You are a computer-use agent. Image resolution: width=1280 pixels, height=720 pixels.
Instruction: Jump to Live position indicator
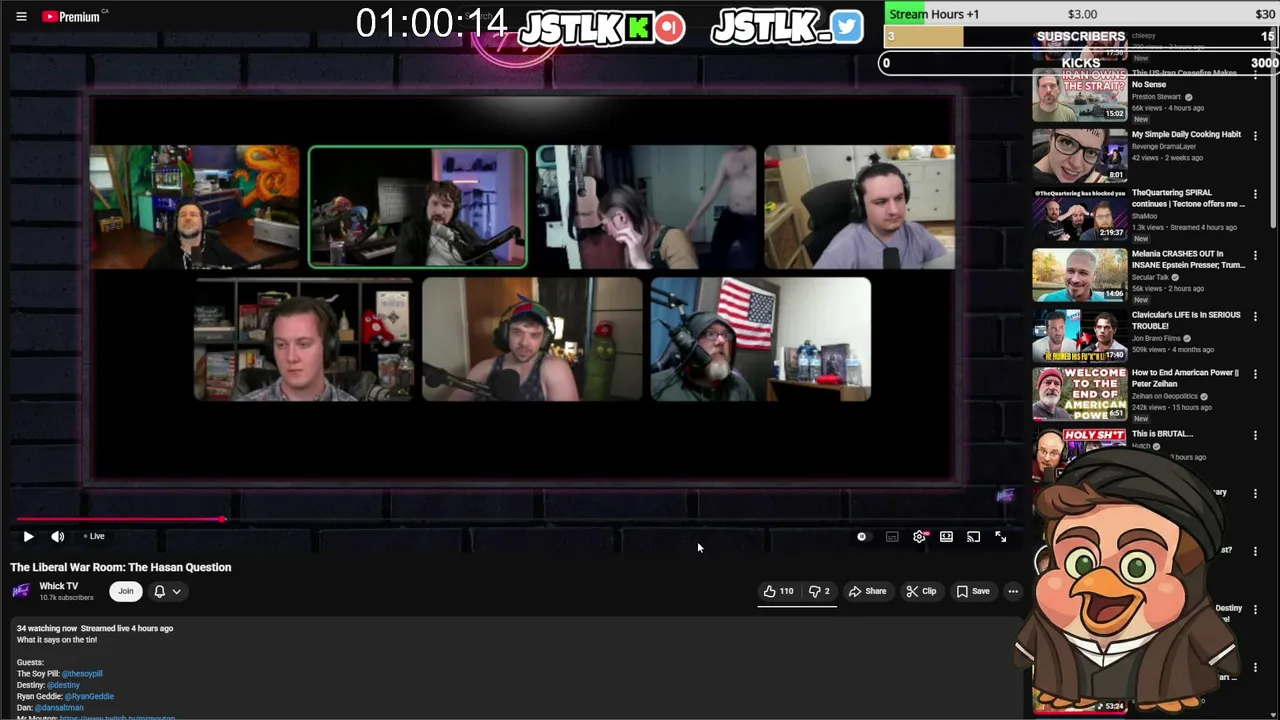(94, 537)
